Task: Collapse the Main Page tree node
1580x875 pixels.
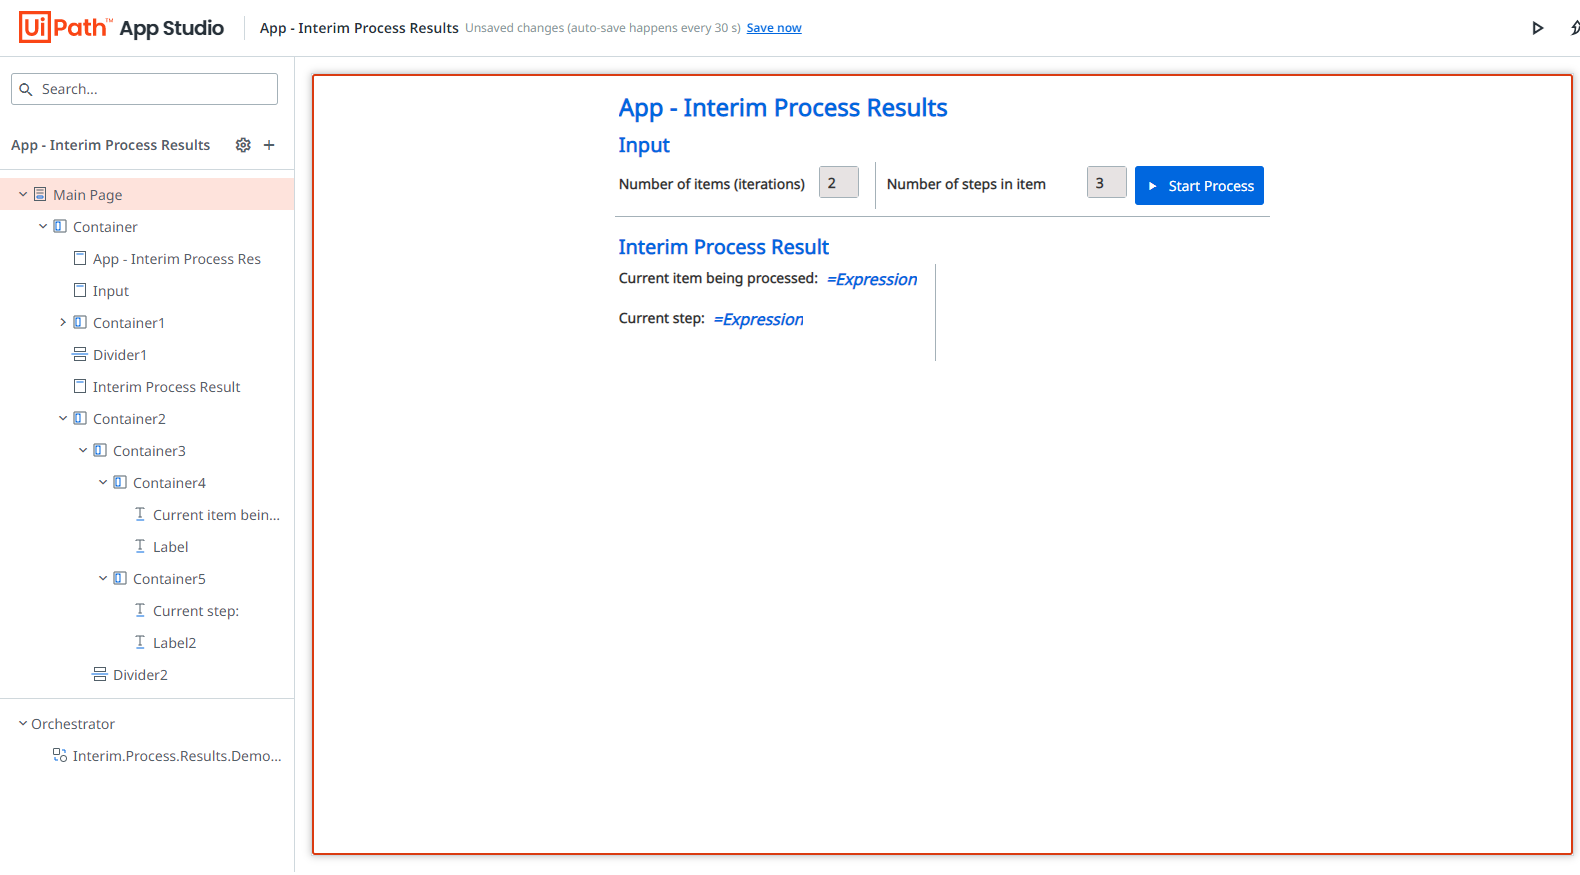Action: point(23,195)
